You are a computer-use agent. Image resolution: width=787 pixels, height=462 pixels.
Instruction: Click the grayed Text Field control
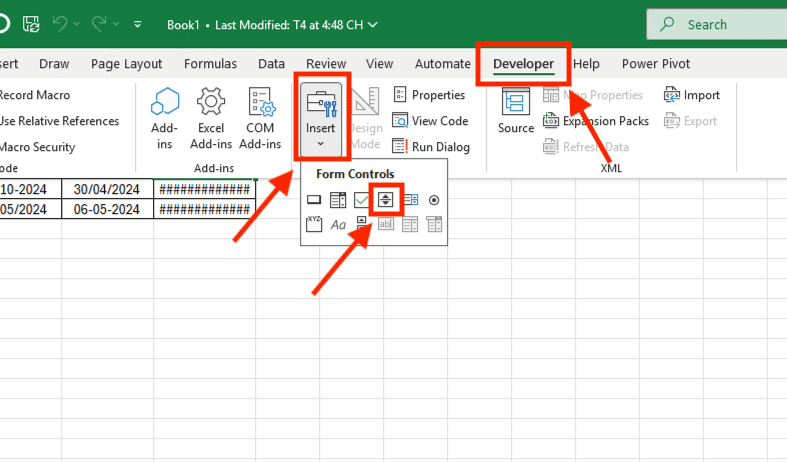pos(385,224)
